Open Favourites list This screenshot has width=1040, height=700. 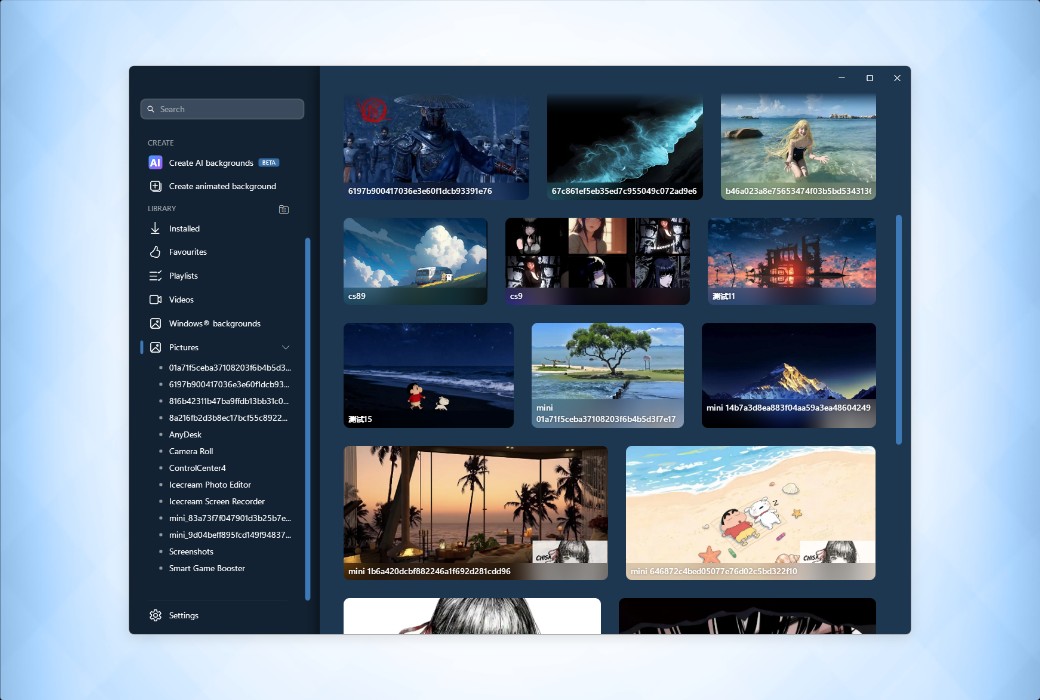coord(188,252)
